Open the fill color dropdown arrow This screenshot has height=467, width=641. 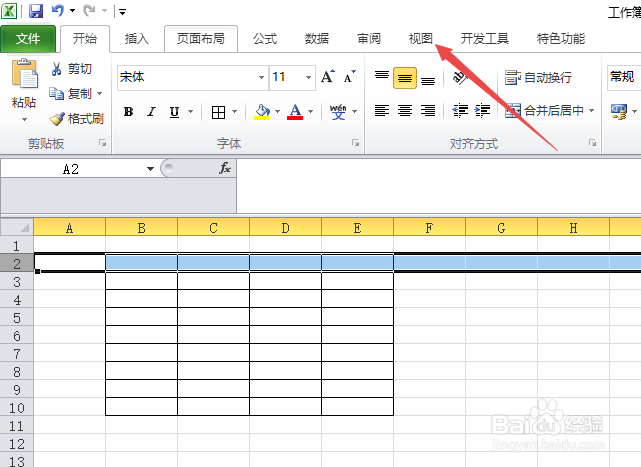pos(278,111)
